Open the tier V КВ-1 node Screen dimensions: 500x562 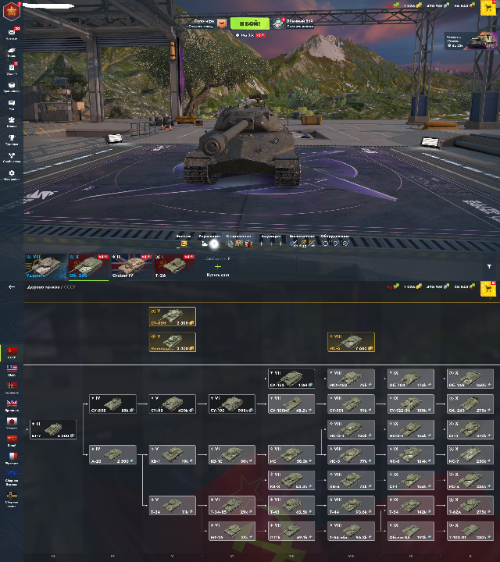(172, 454)
